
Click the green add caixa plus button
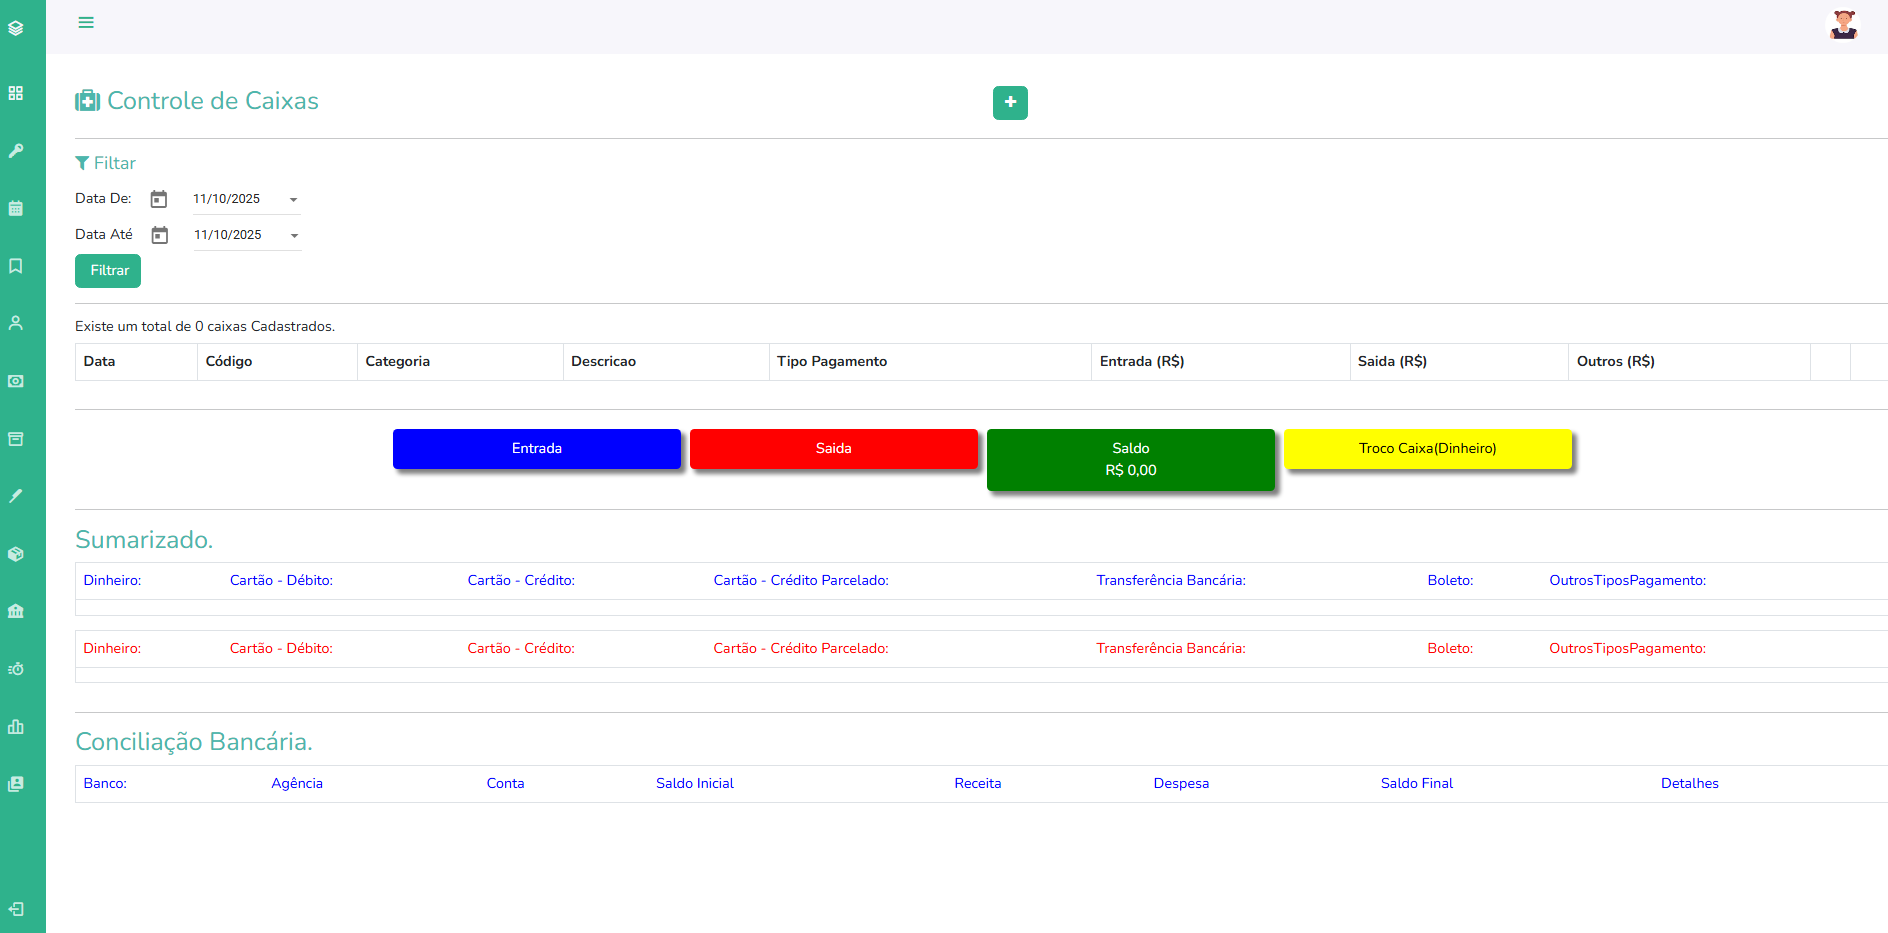click(1010, 102)
